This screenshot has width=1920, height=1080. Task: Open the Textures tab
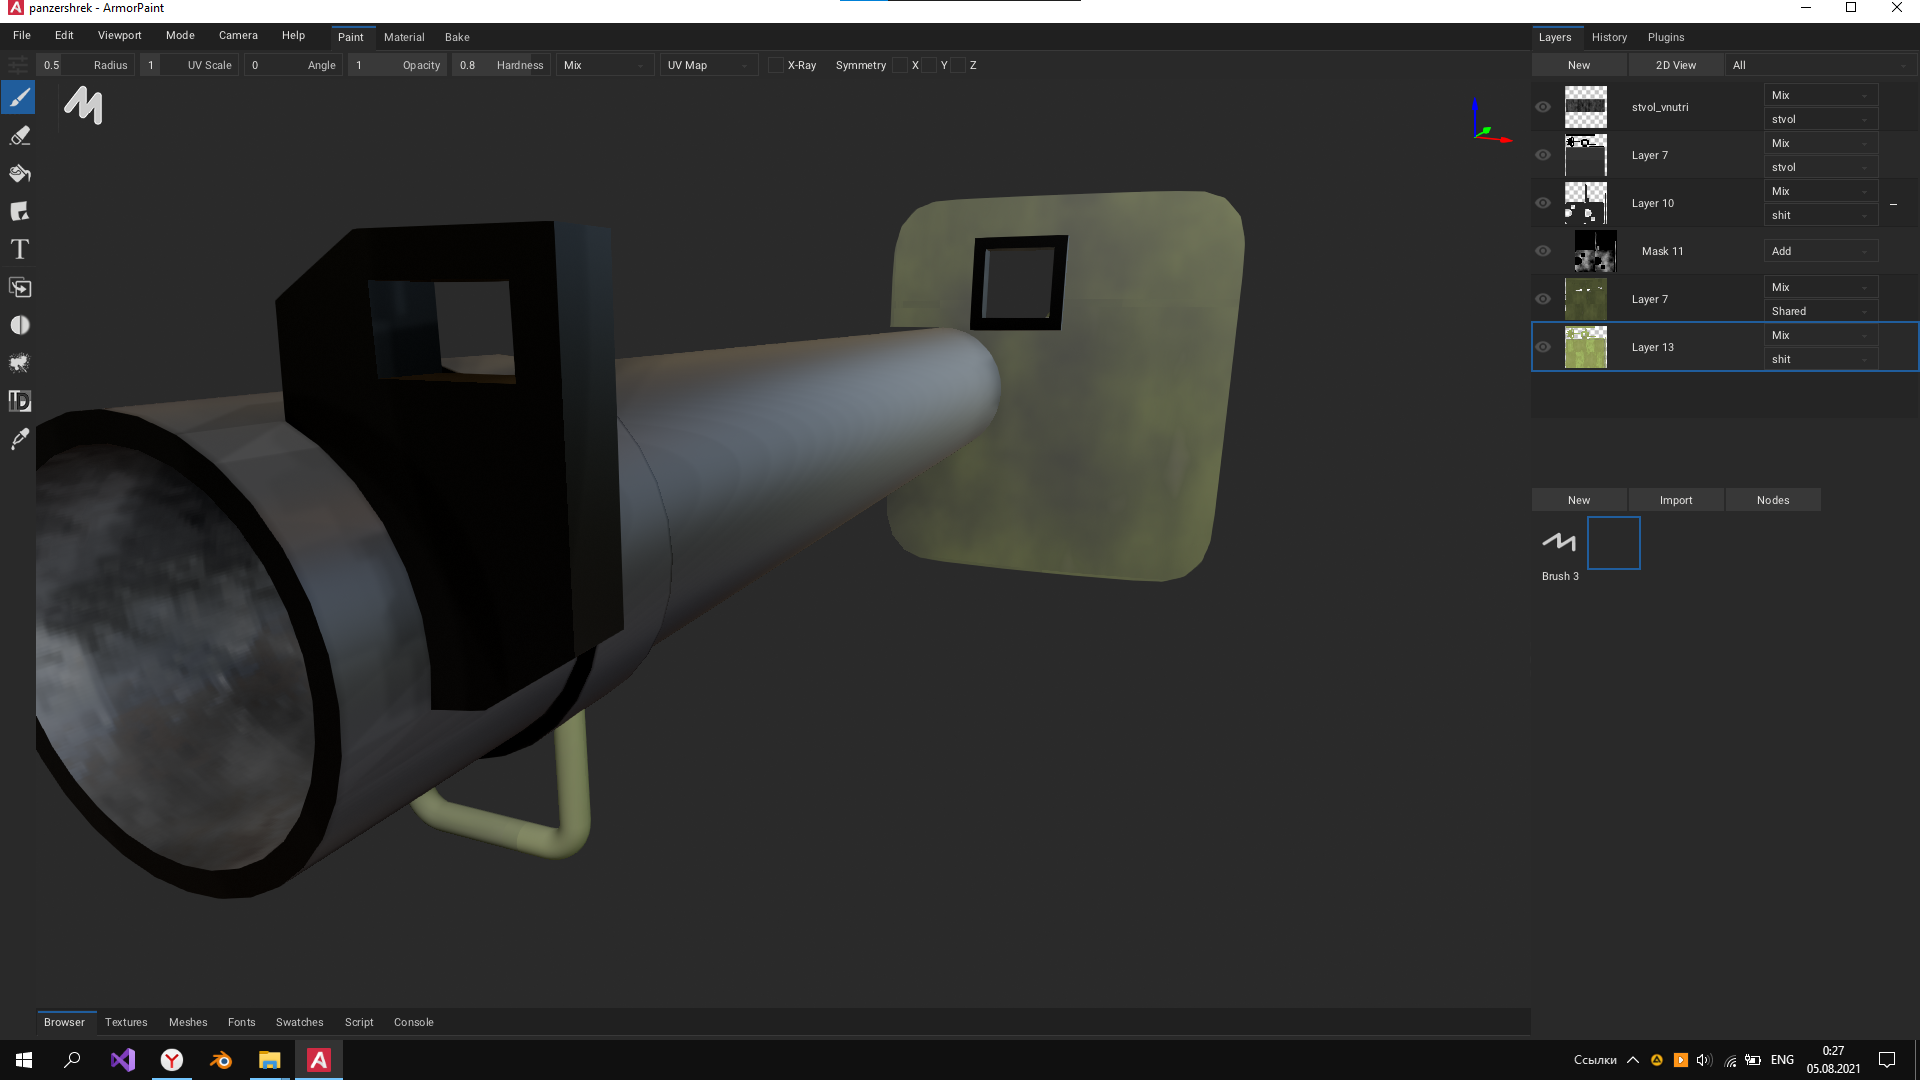(x=126, y=1022)
